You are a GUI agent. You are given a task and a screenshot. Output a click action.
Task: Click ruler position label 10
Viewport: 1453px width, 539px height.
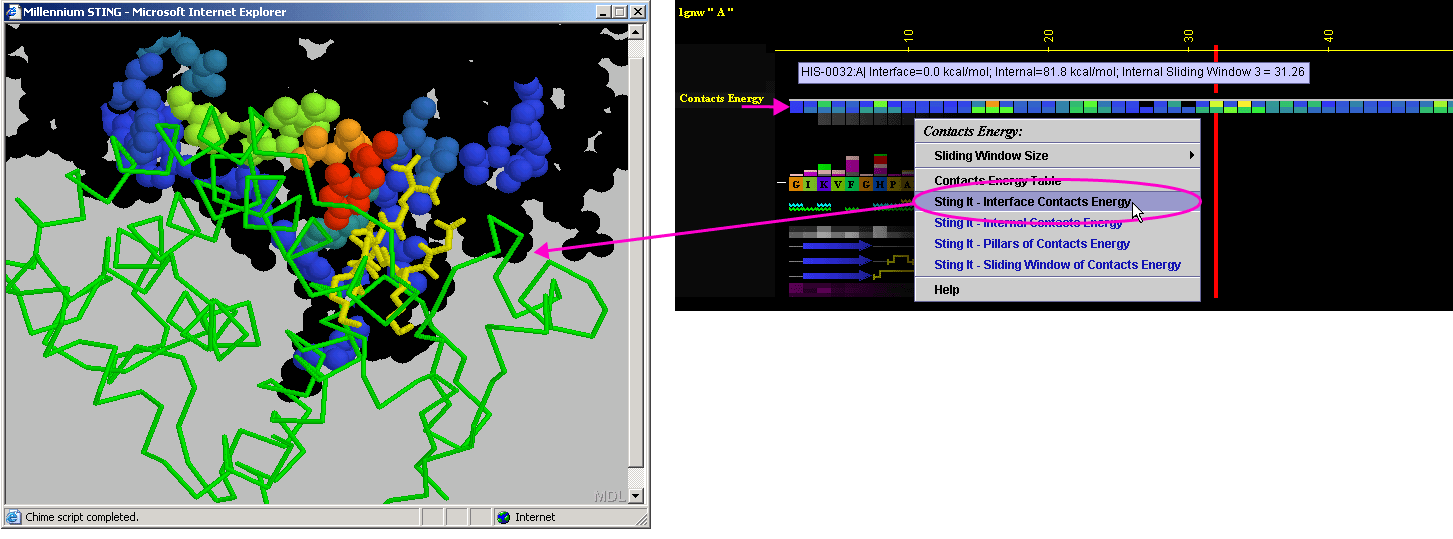(908, 35)
